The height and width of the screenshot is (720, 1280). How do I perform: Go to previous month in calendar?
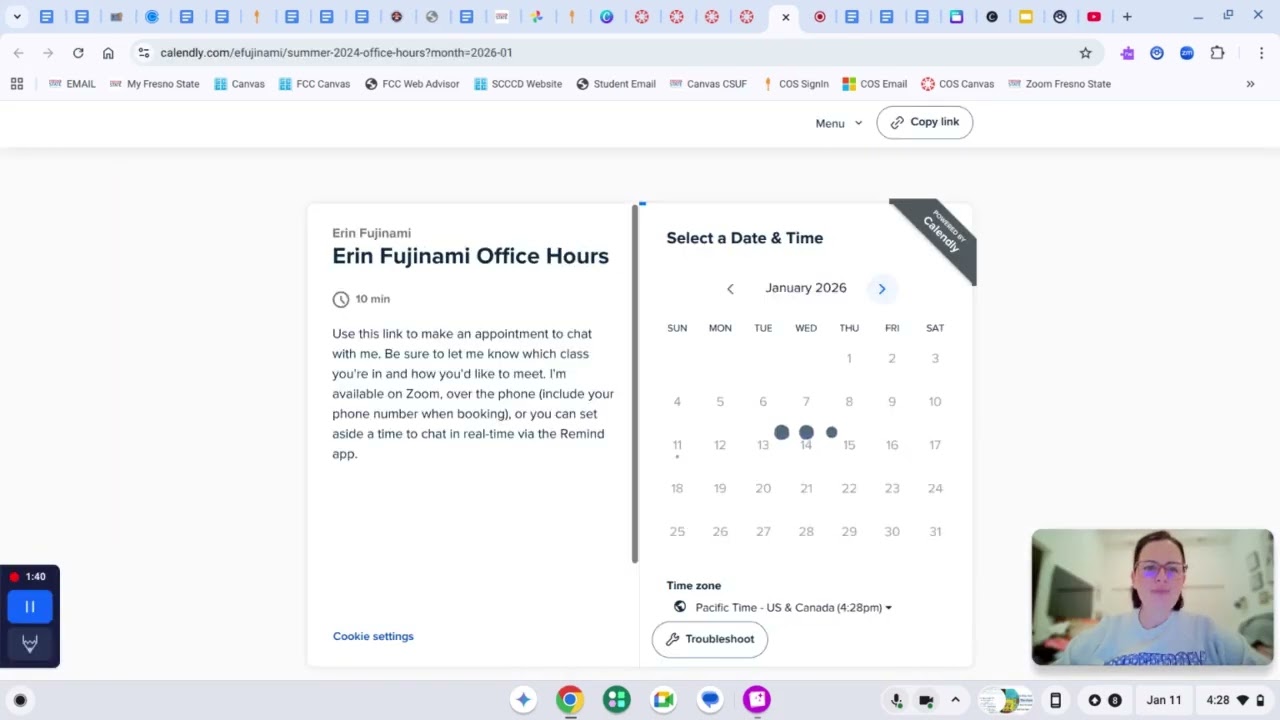tap(730, 289)
